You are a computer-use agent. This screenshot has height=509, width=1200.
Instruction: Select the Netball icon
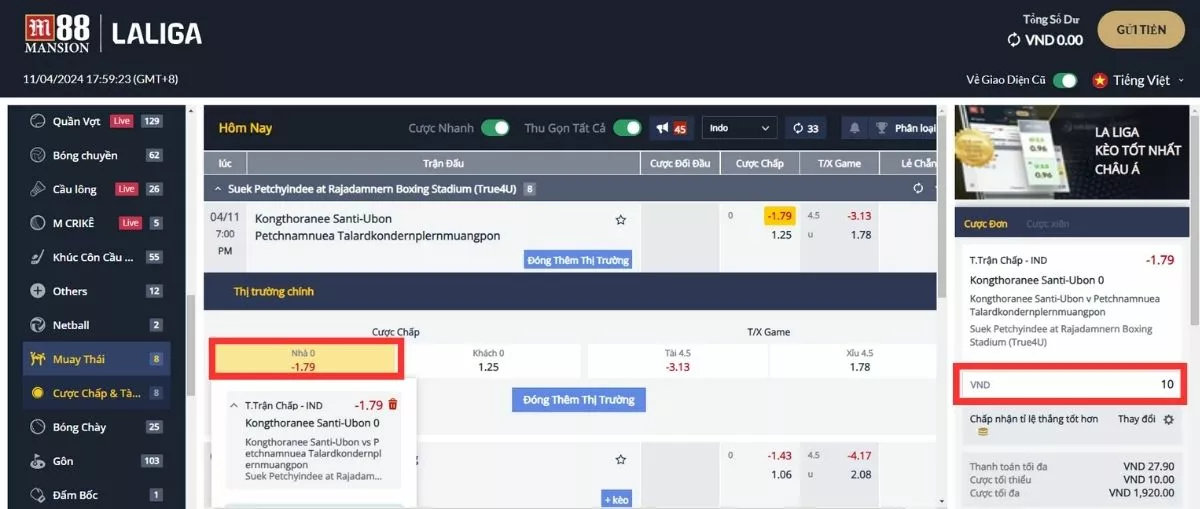pyautogui.click(x=38, y=325)
